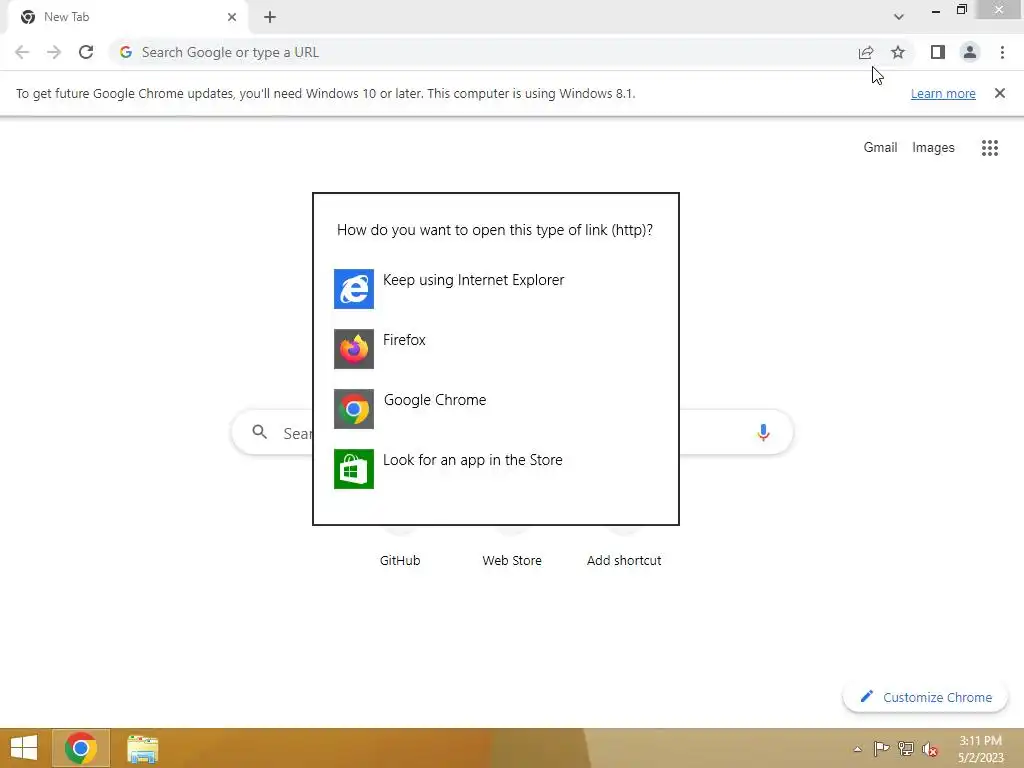
Task: Select the Google Chrome icon in the dialog
Action: click(x=353, y=409)
